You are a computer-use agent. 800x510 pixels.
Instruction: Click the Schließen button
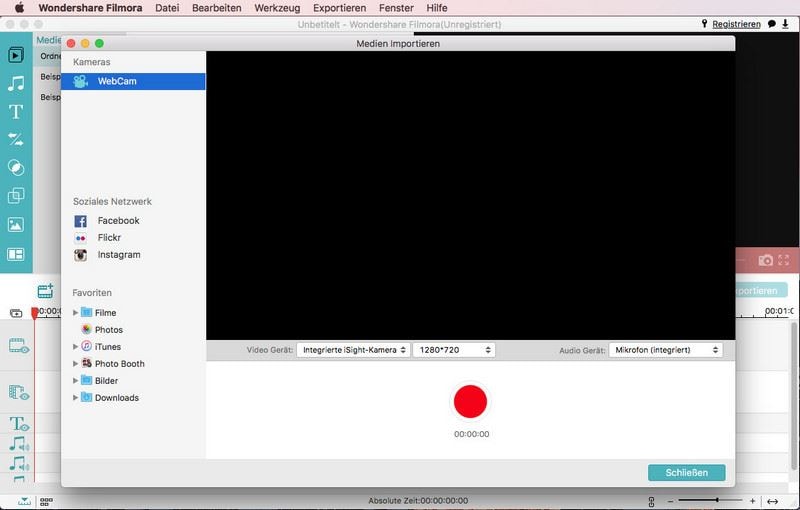pyautogui.click(x=686, y=473)
